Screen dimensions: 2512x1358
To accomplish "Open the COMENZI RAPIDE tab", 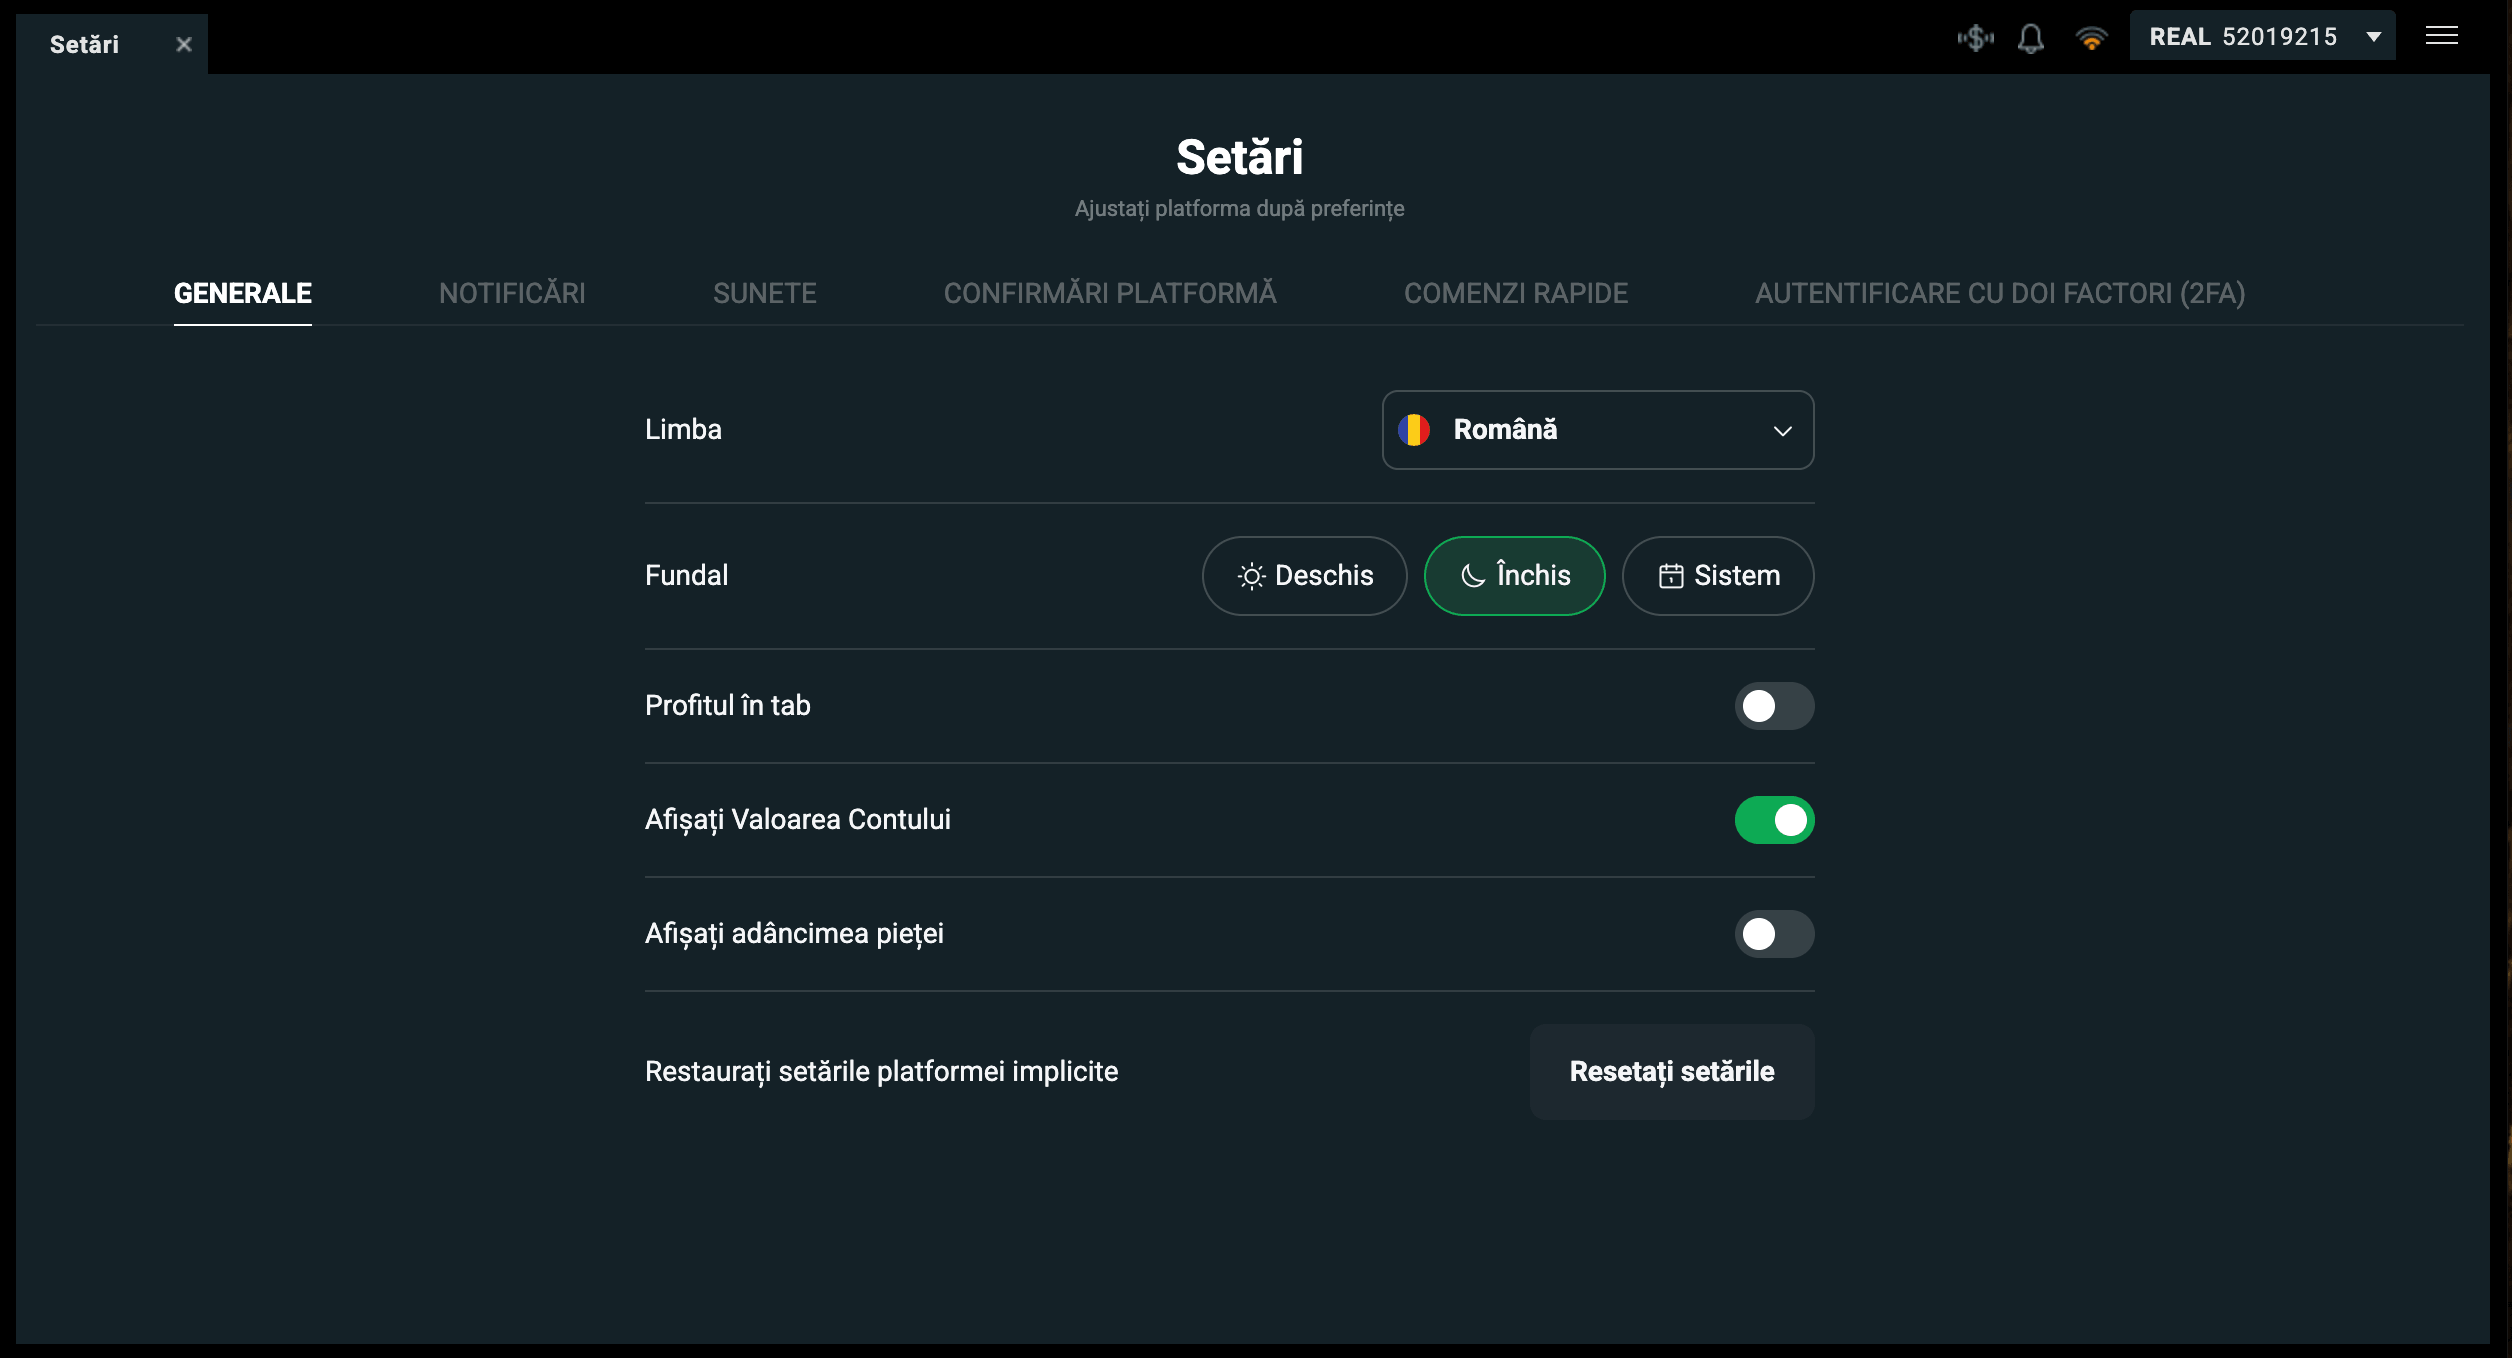I will pos(1515,293).
